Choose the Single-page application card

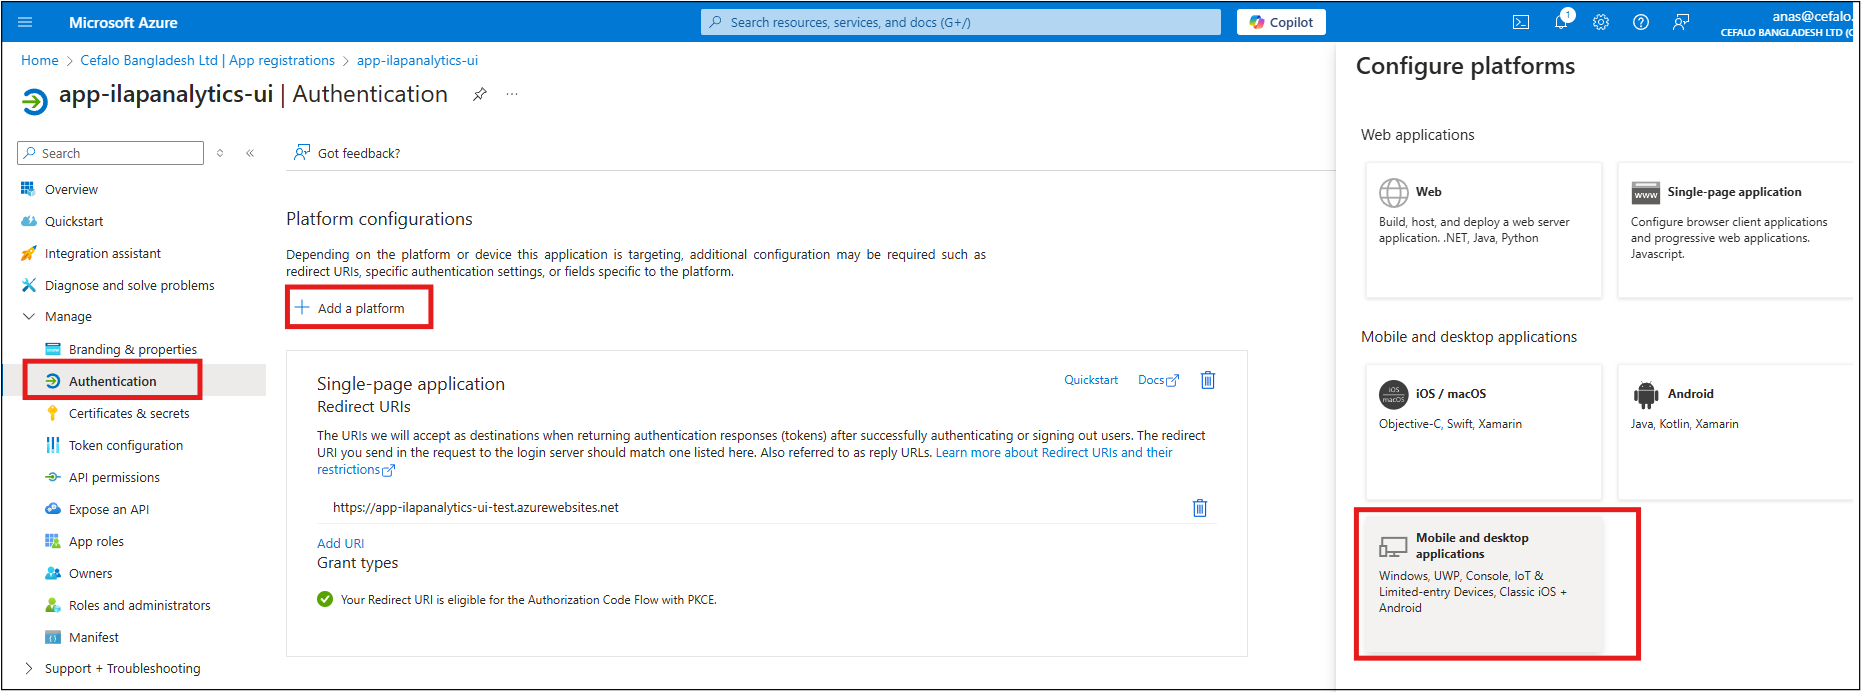1735,230
